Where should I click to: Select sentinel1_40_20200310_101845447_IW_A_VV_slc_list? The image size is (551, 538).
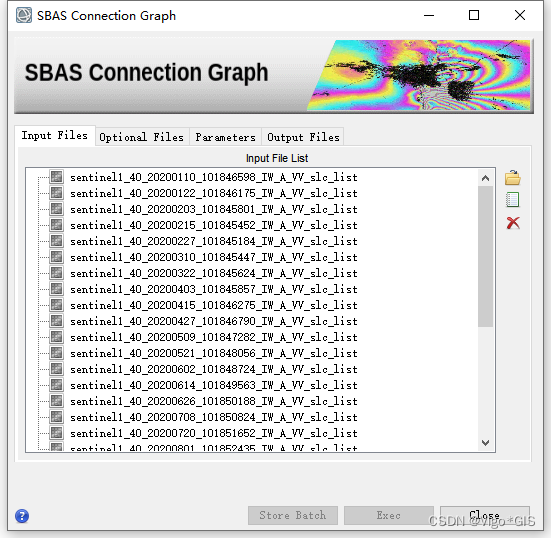pyautogui.click(x=214, y=257)
